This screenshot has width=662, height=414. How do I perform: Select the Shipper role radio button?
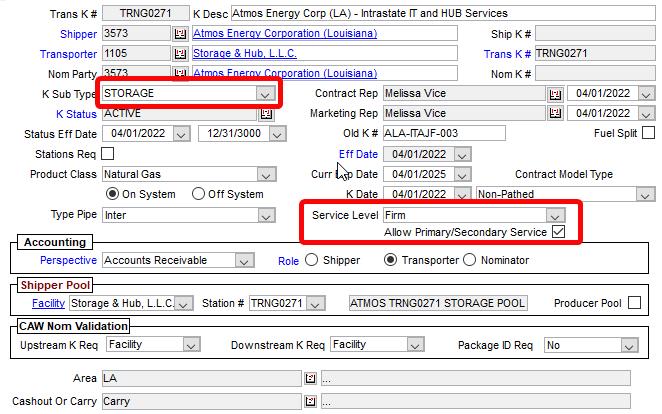tap(311, 260)
